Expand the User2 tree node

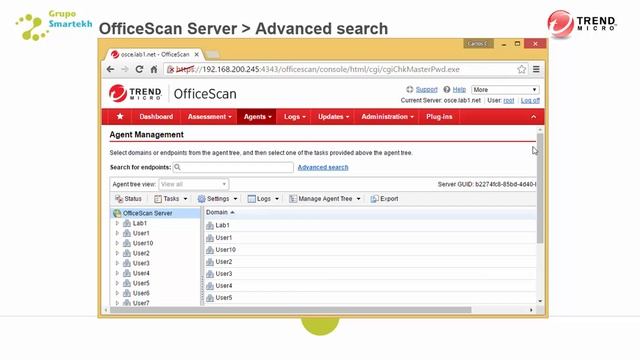click(117, 253)
